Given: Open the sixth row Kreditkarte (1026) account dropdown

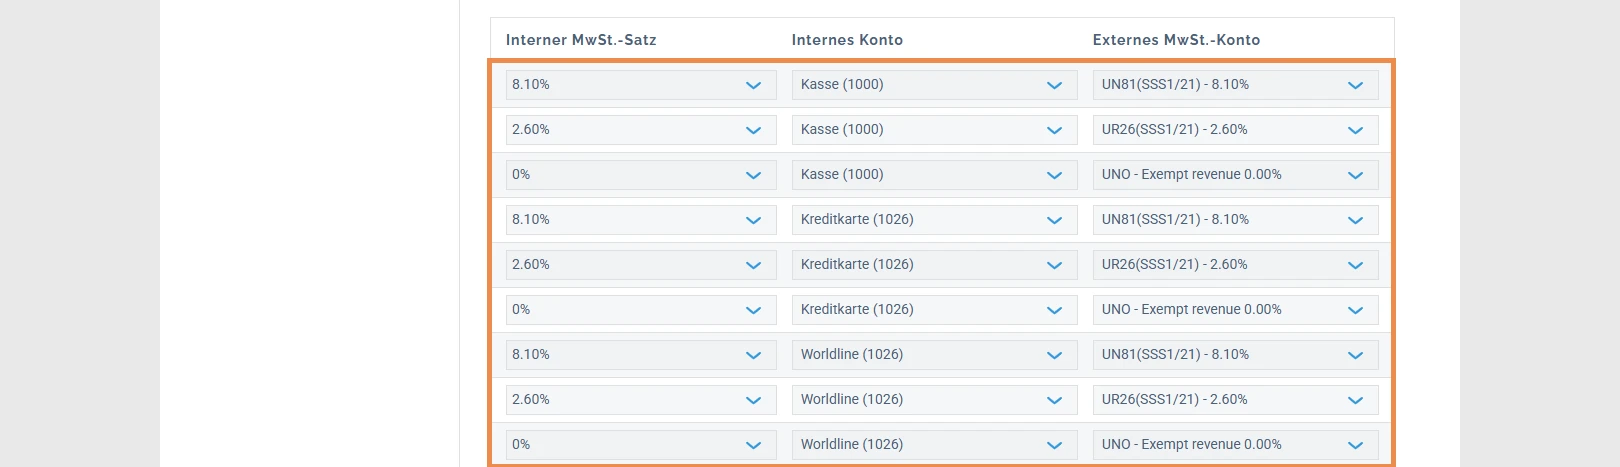Looking at the screenshot, I should pyautogui.click(x=934, y=310).
